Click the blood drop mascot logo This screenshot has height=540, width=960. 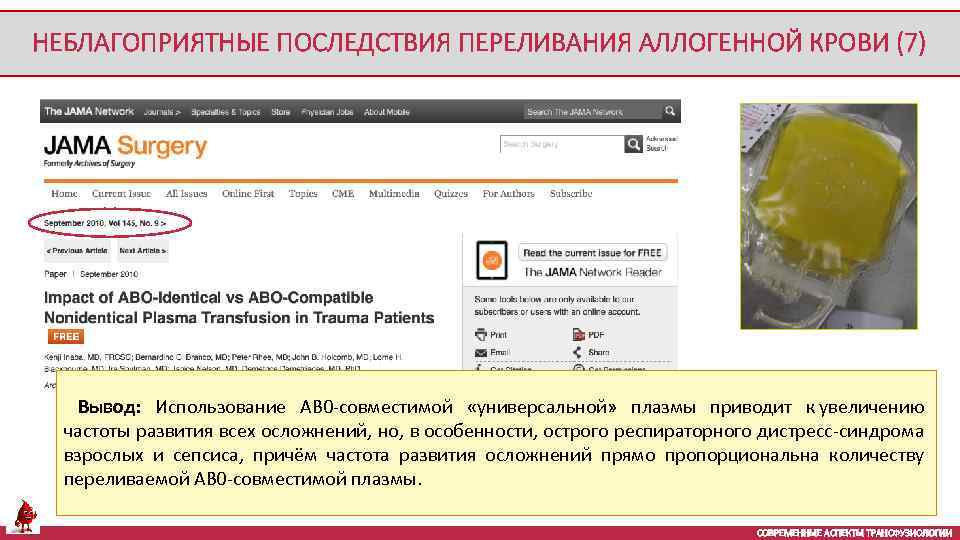(24, 516)
